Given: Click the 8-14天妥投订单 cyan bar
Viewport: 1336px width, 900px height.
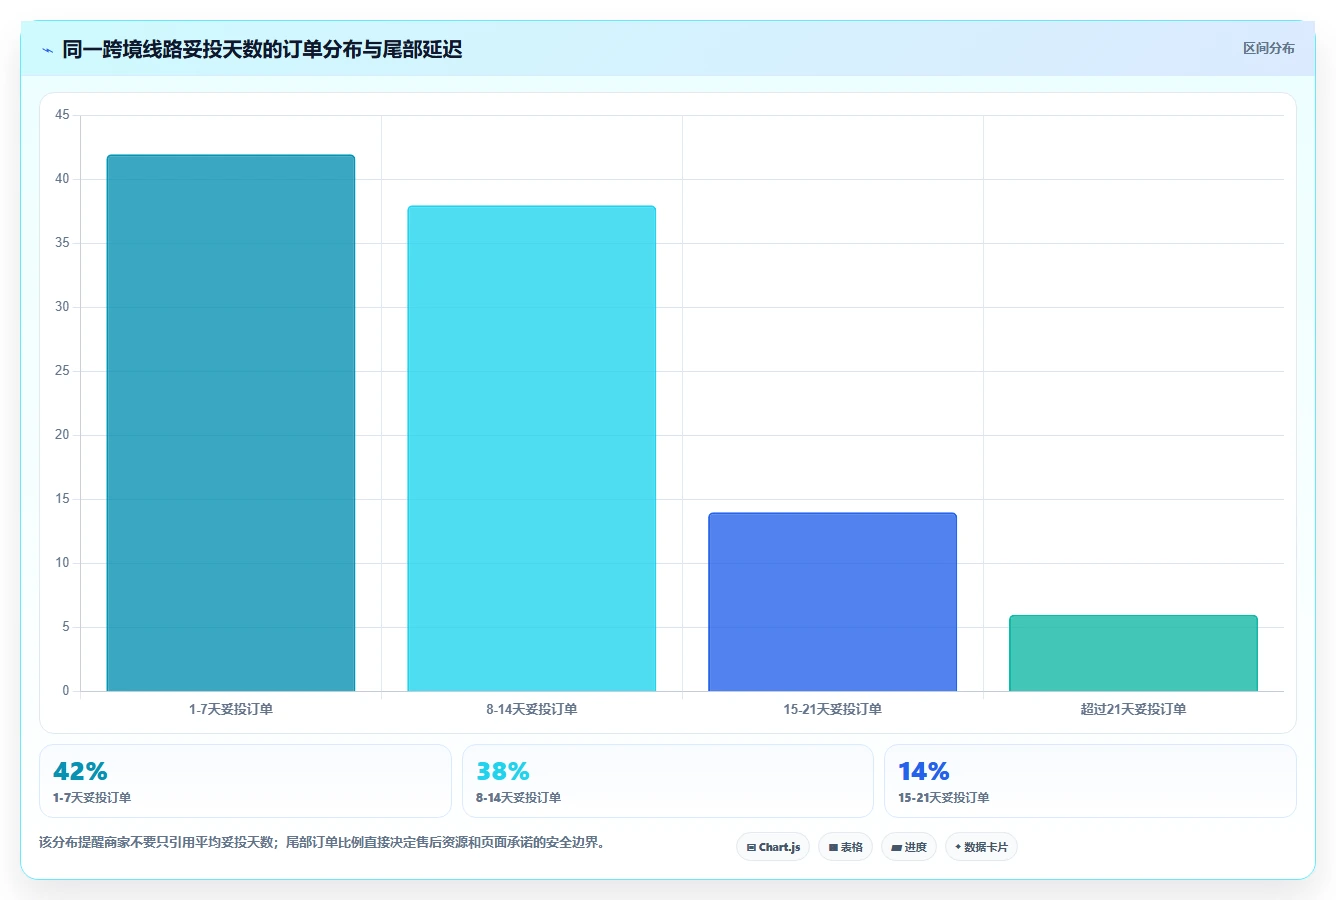Looking at the screenshot, I should click(x=532, y=449).
